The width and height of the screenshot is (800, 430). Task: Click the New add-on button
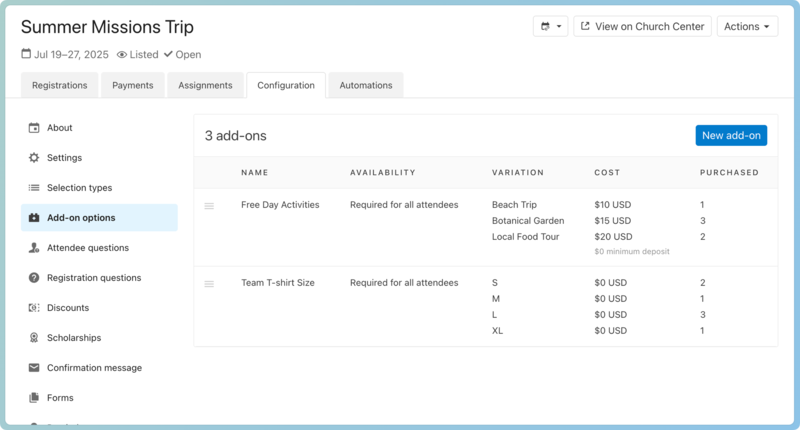tap(731, 136)
